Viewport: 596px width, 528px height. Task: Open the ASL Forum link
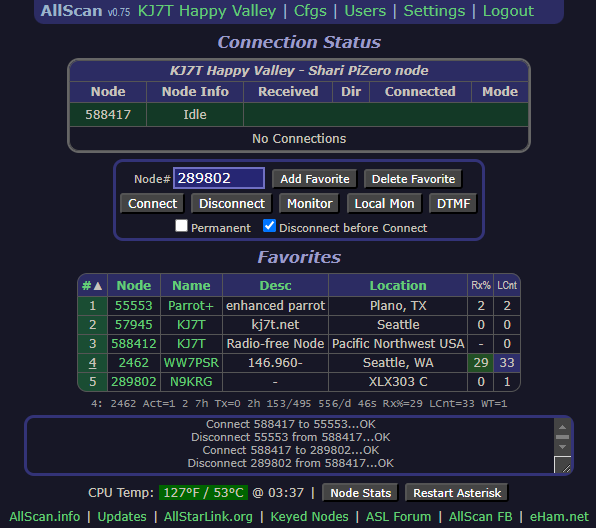[x=398, y=517]
